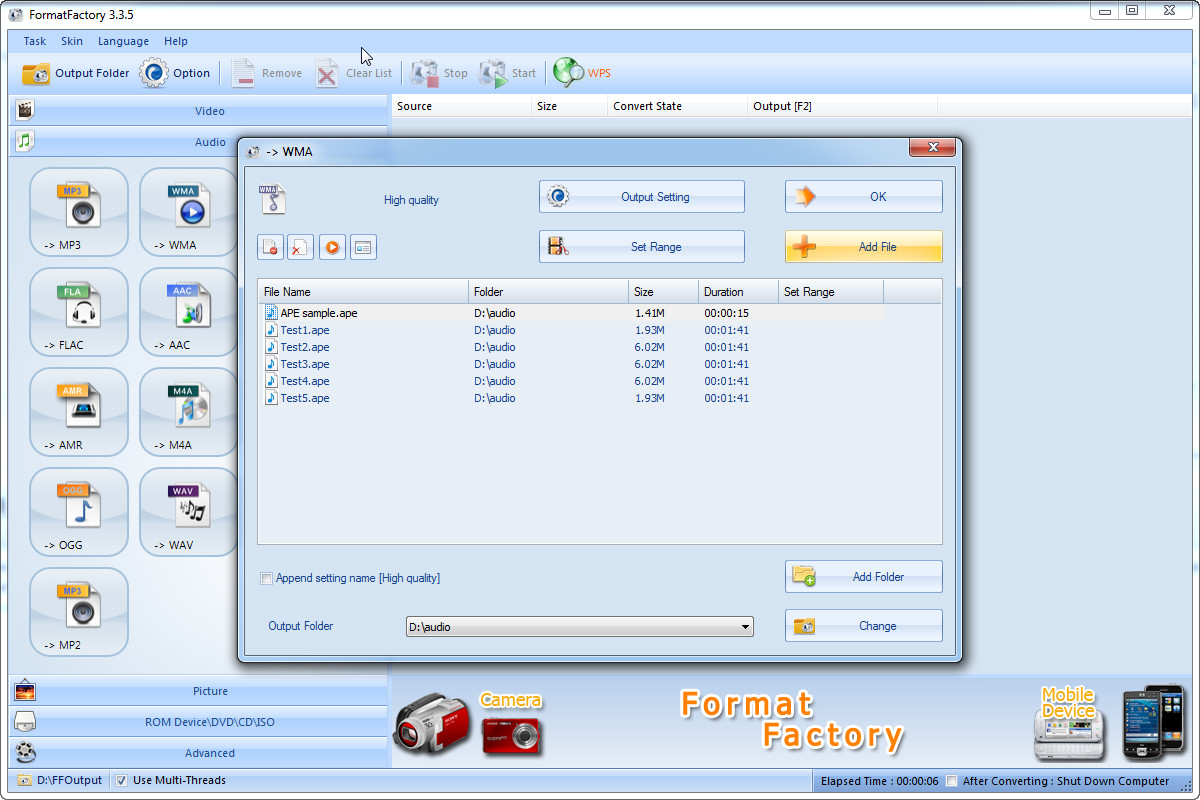The height and width of the screenshot is (800, 1200).
Task: Pick the OGG conversion icon
Action: (79, 512)
